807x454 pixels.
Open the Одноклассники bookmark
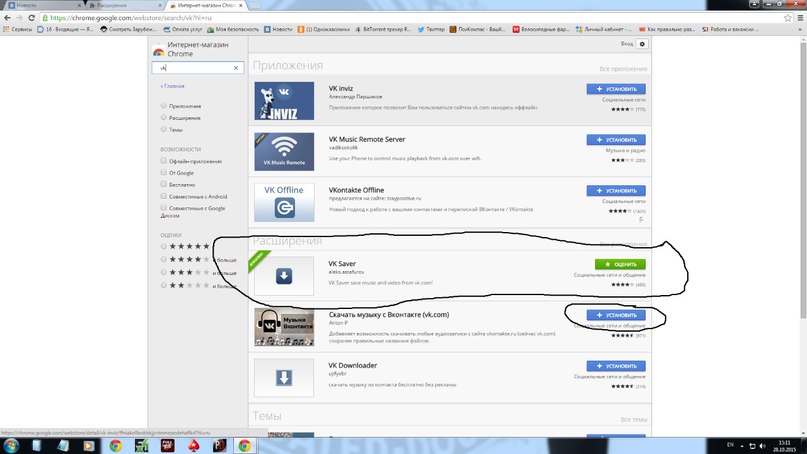tap(324, 29)
